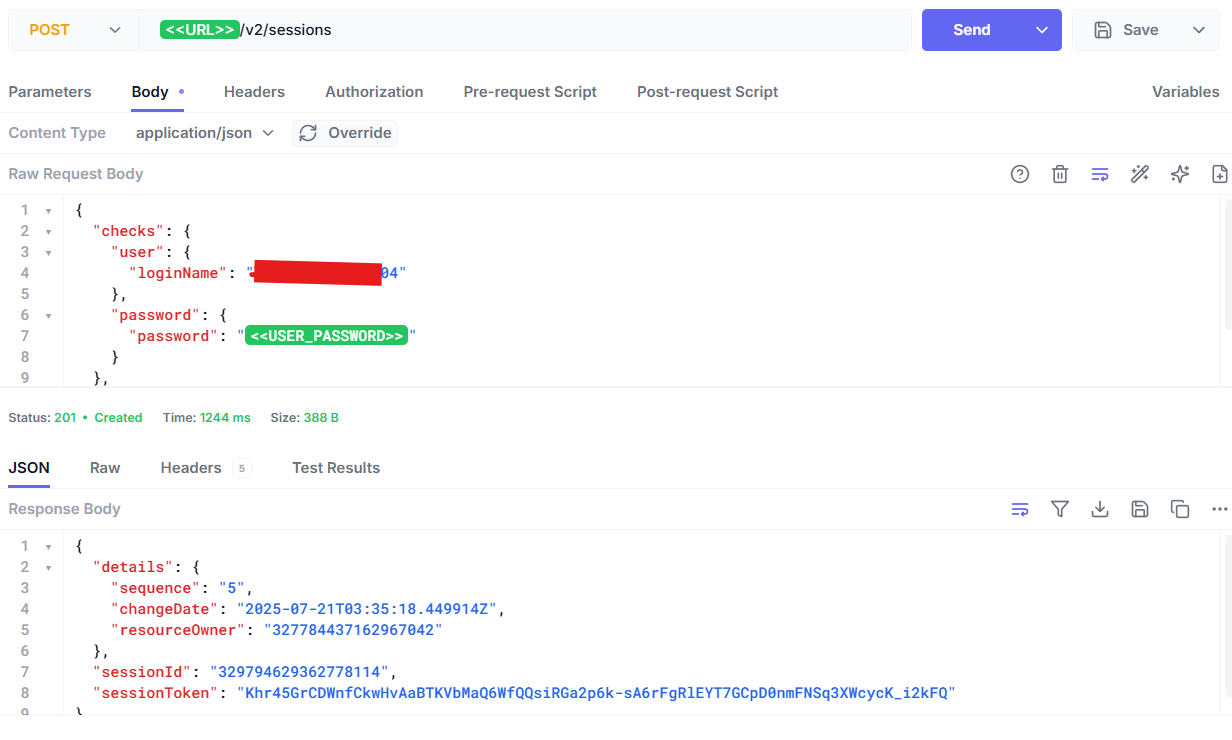Screen dimensions: 1232x740
Task: Open response more options ellipsis
Action: coord(1219,509)
